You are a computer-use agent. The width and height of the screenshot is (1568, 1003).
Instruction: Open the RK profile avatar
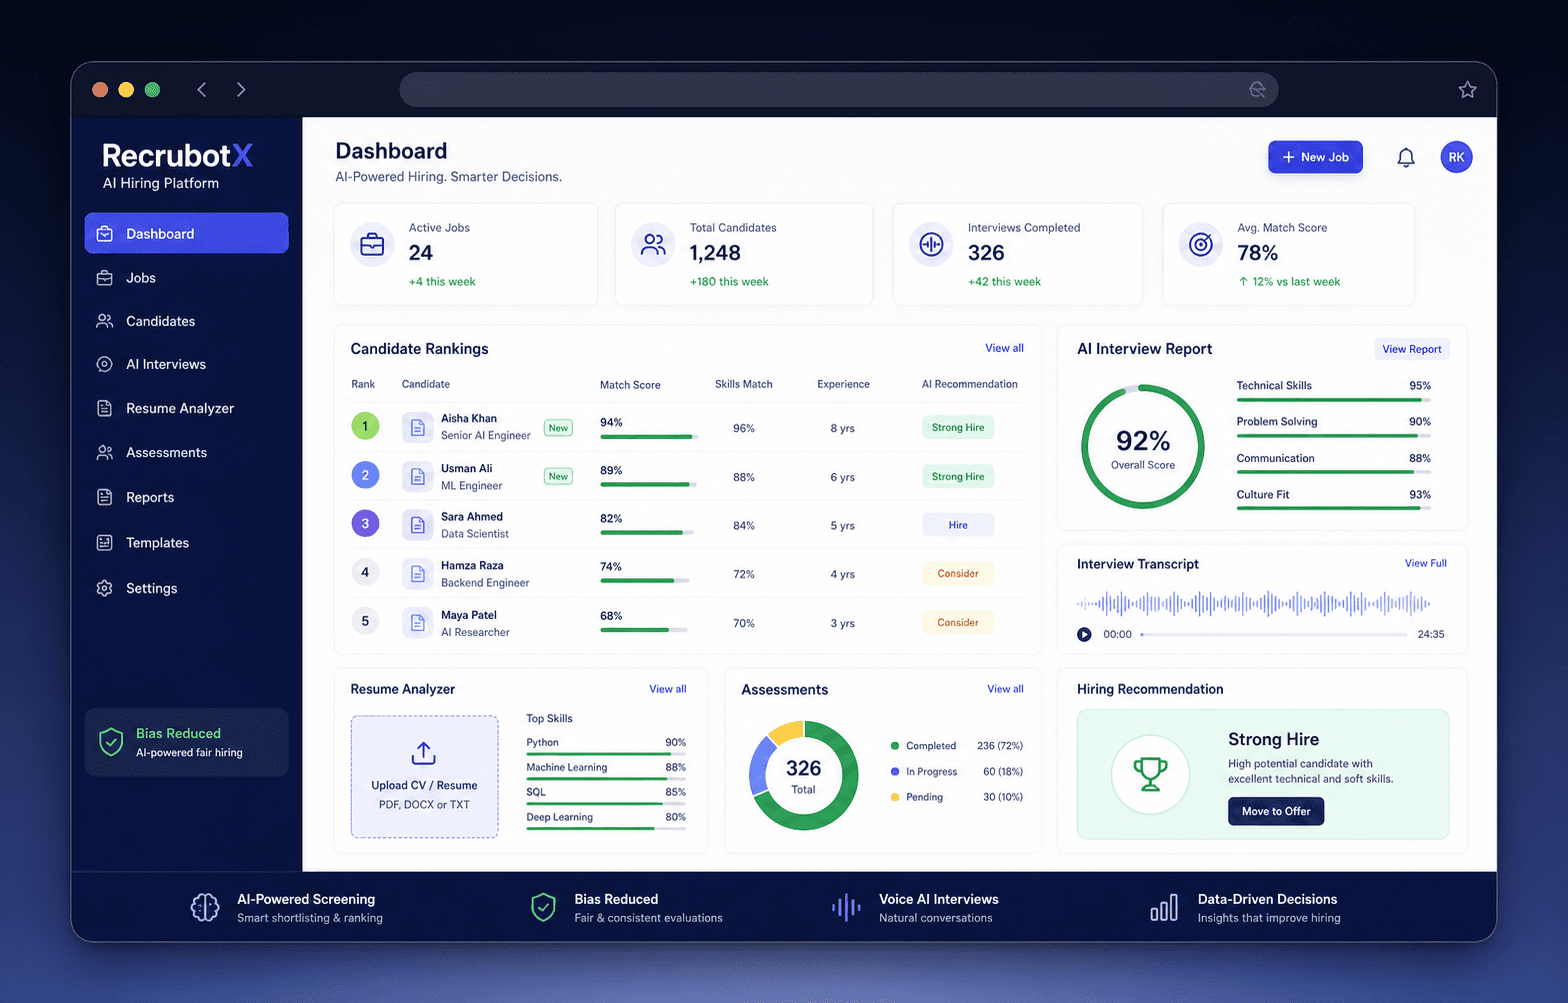(1456, 157)
